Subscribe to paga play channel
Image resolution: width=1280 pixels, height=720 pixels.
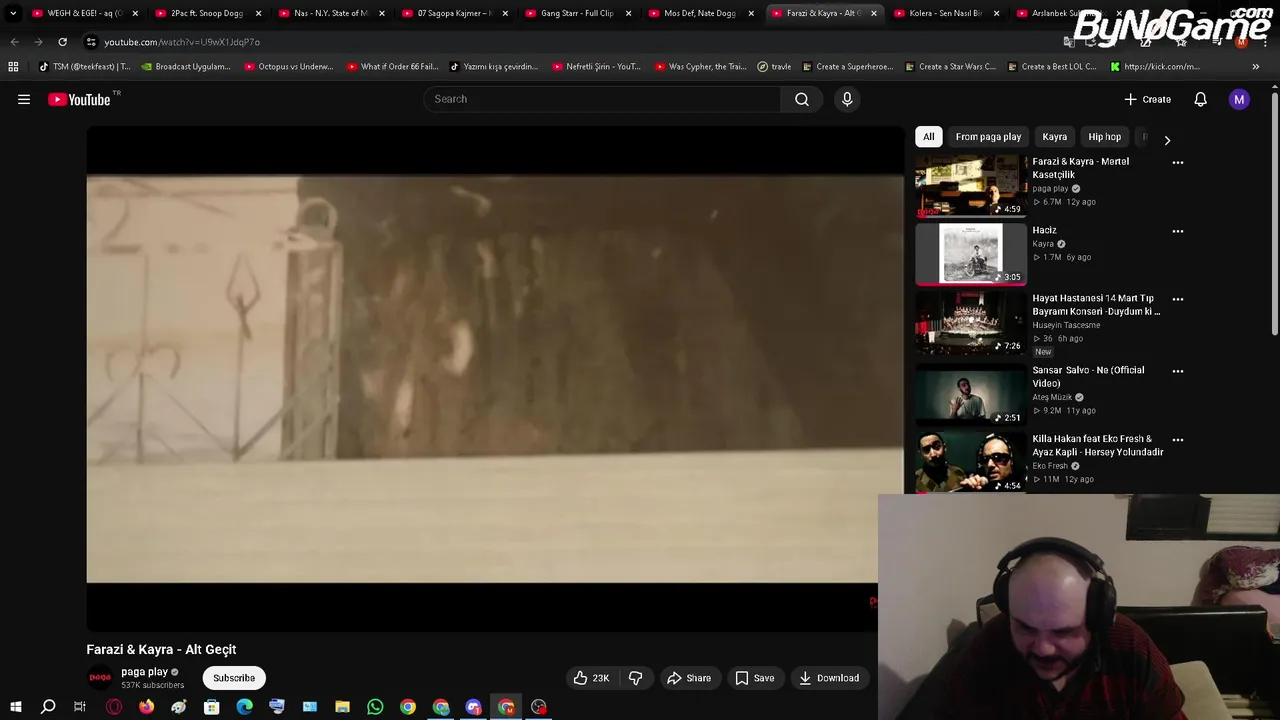[x=234, y=678]
